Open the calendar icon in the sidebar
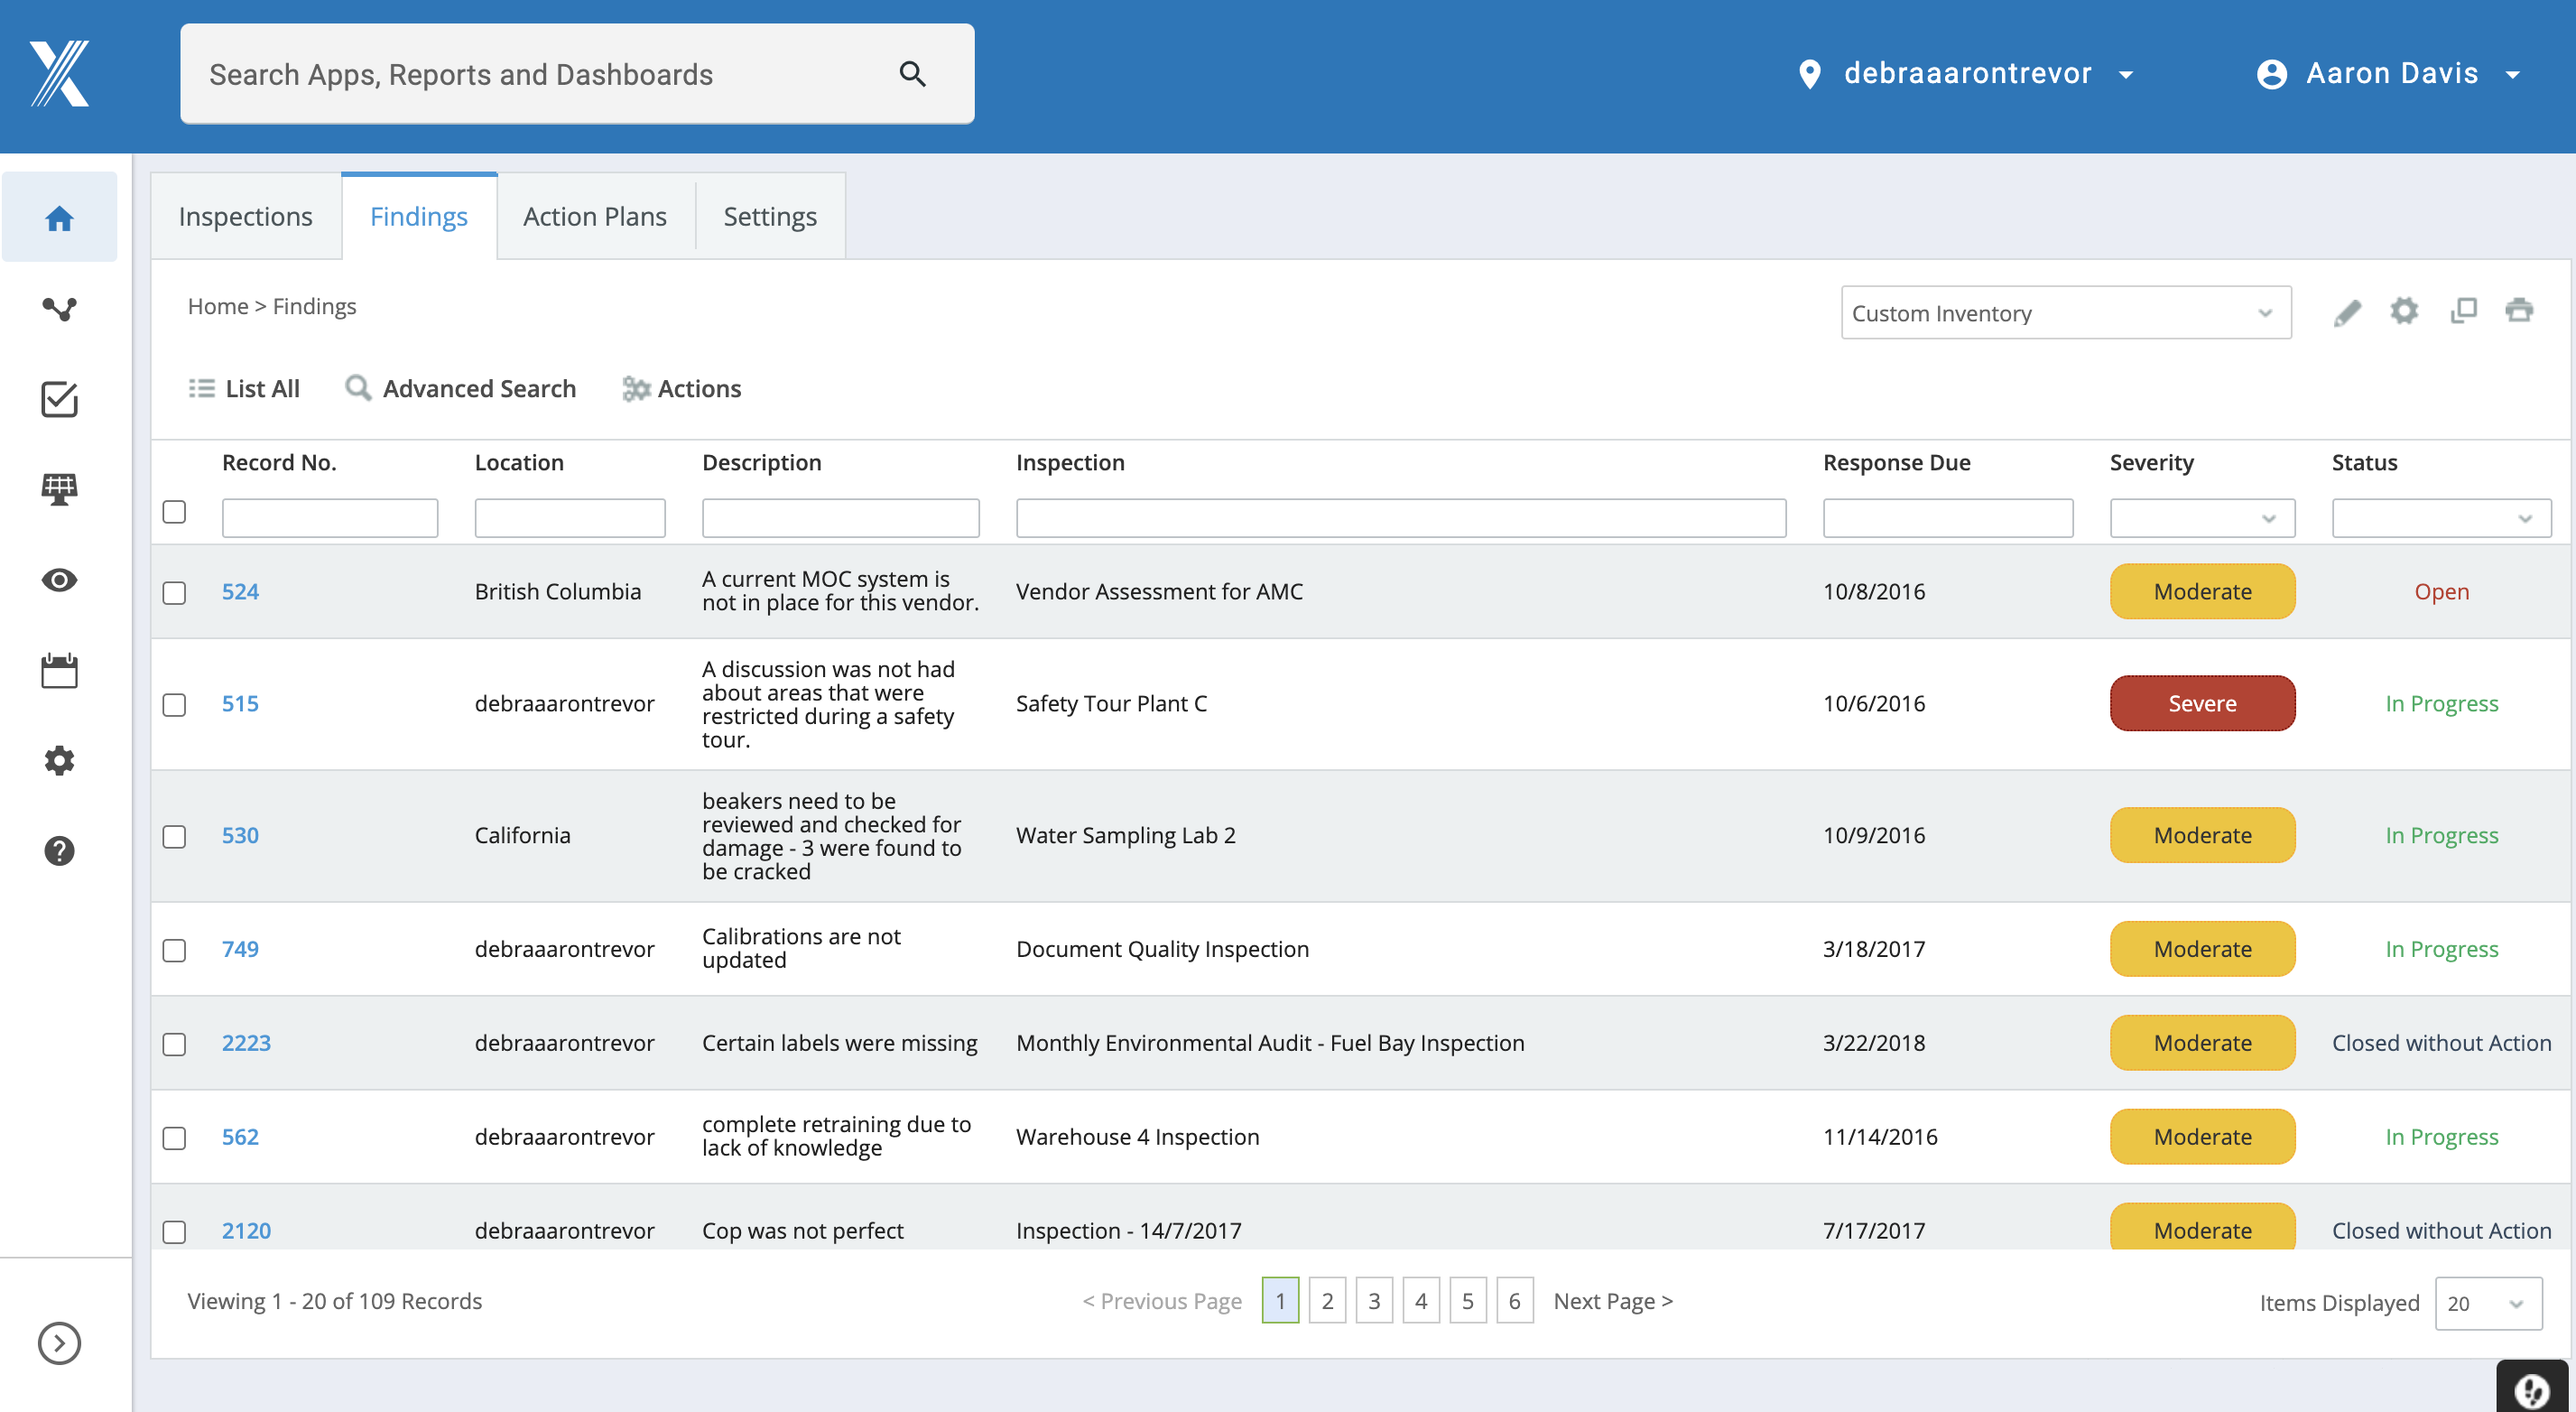Screen dimensions: 2576x1412 point(59,670)
